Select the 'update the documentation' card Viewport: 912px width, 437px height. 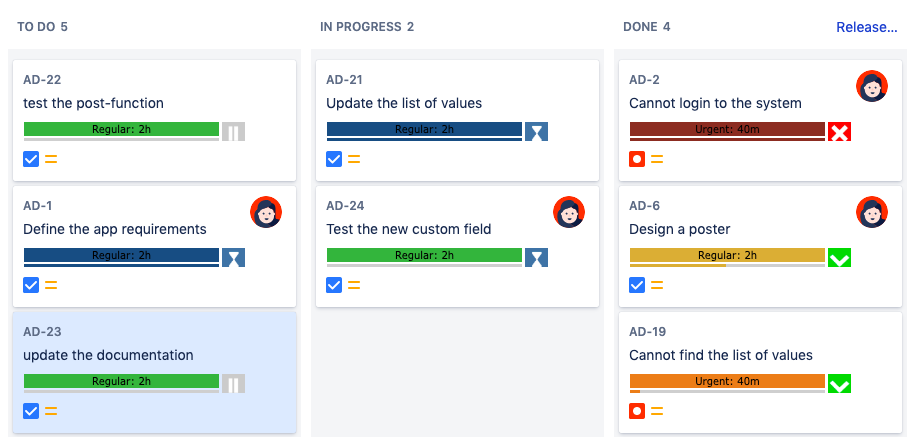(154, 355)
